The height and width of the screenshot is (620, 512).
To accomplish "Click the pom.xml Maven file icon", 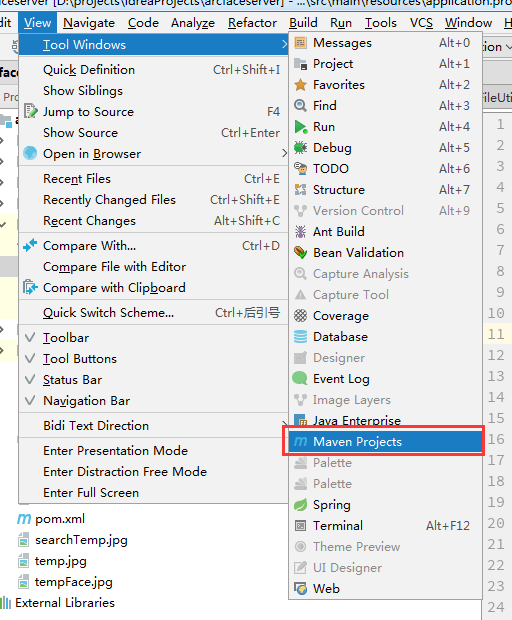I will (x=24, y=519).
